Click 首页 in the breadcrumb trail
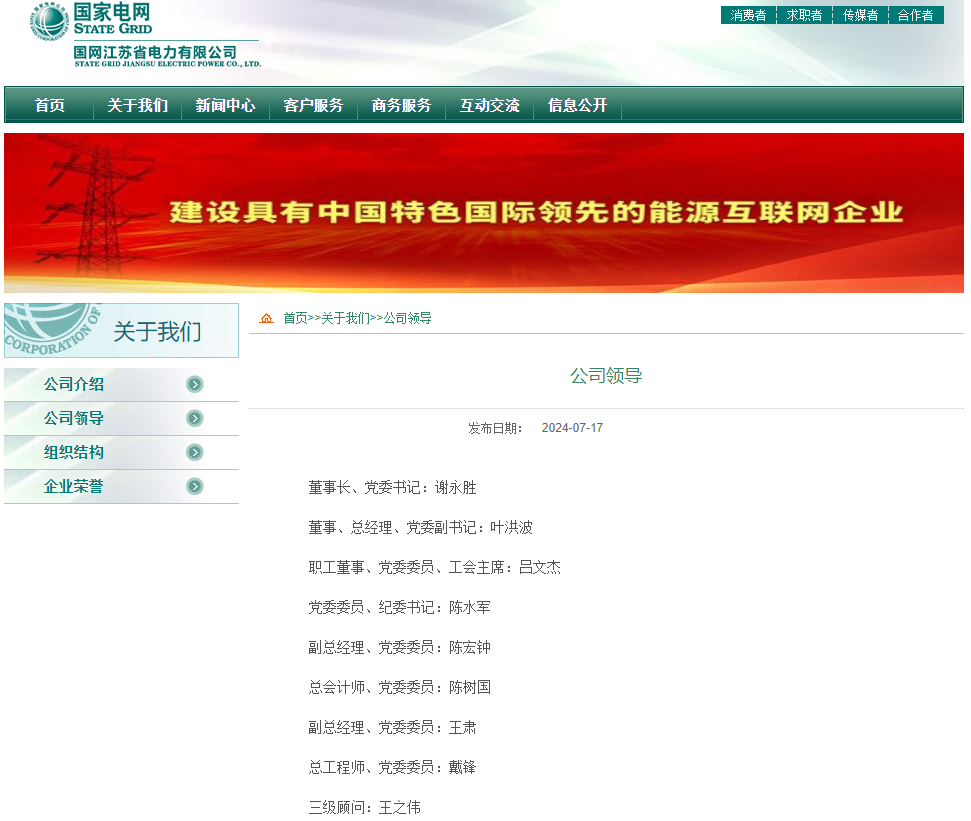This screenshot has width=971, height=821. (295, 318)
